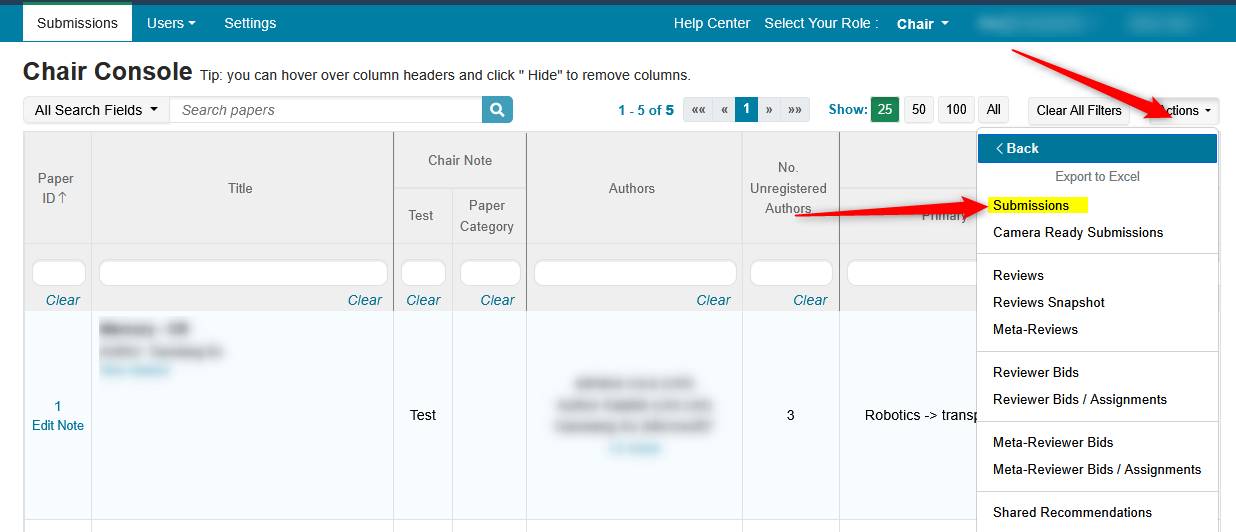
Task: Select Camera Ready Submissions export
Action: 1077,232
